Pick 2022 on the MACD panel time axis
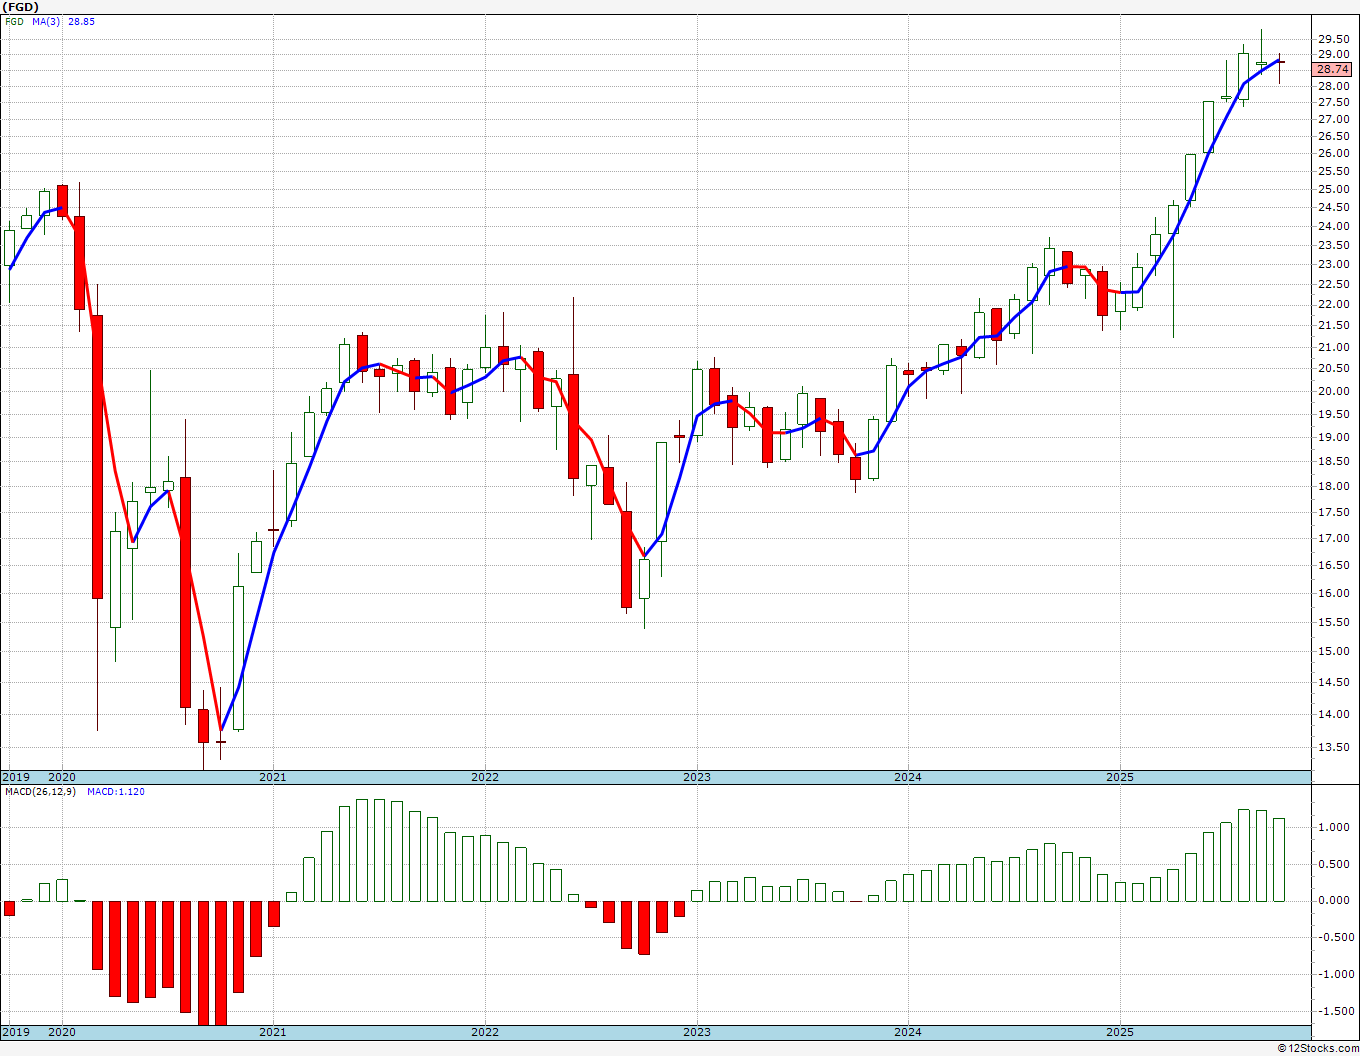The width and height of the screenshot is (1360, 1056). (x=485, y=1032)
